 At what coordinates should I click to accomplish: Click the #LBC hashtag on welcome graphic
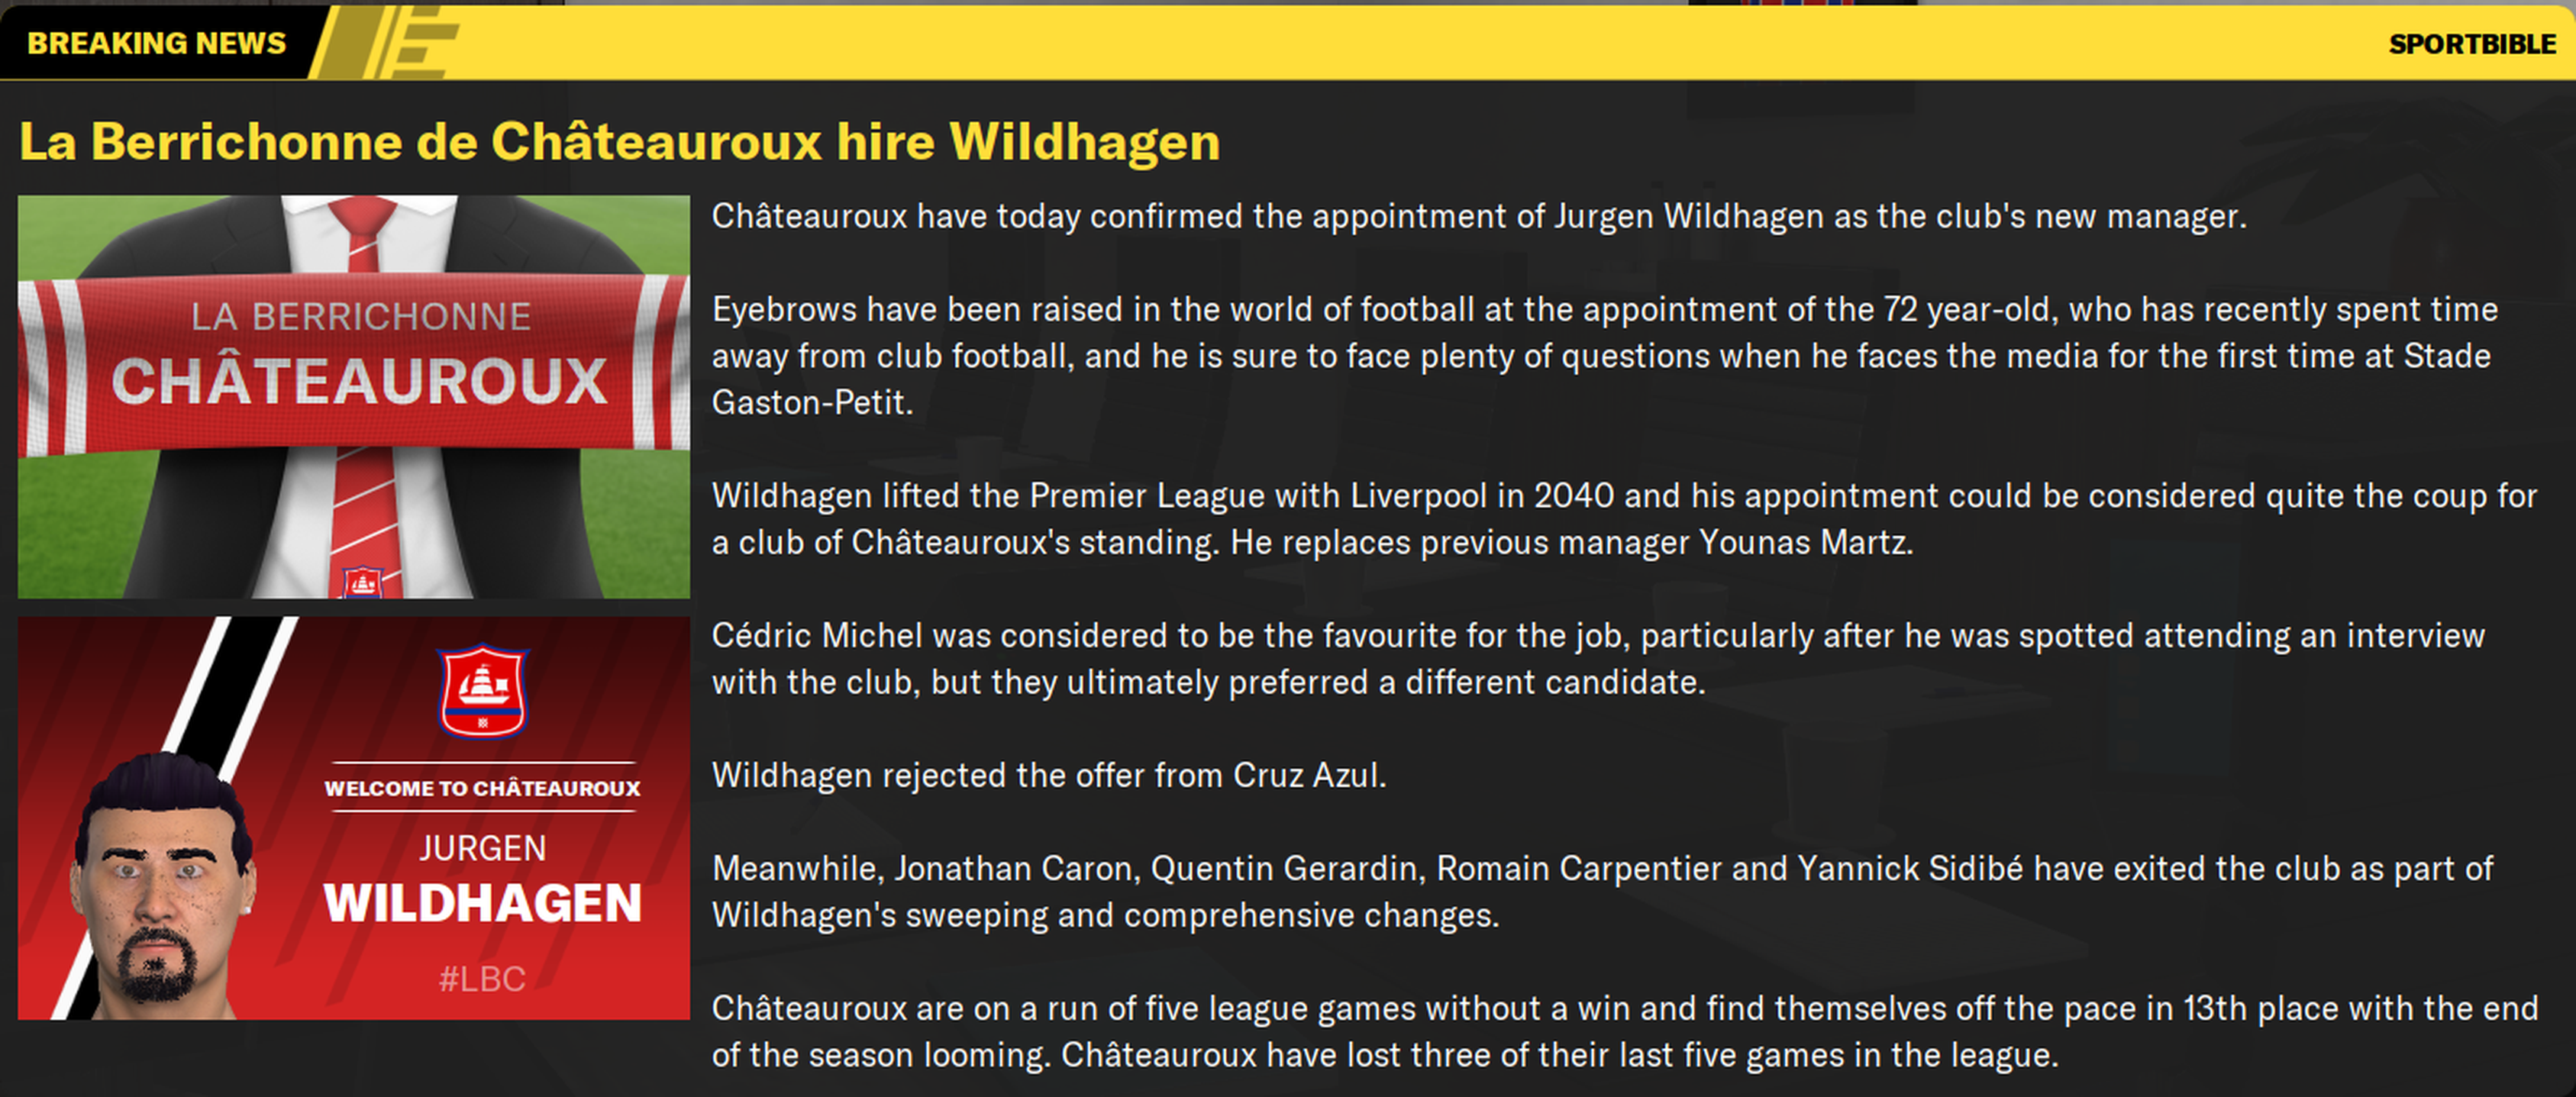coord(482,978)
